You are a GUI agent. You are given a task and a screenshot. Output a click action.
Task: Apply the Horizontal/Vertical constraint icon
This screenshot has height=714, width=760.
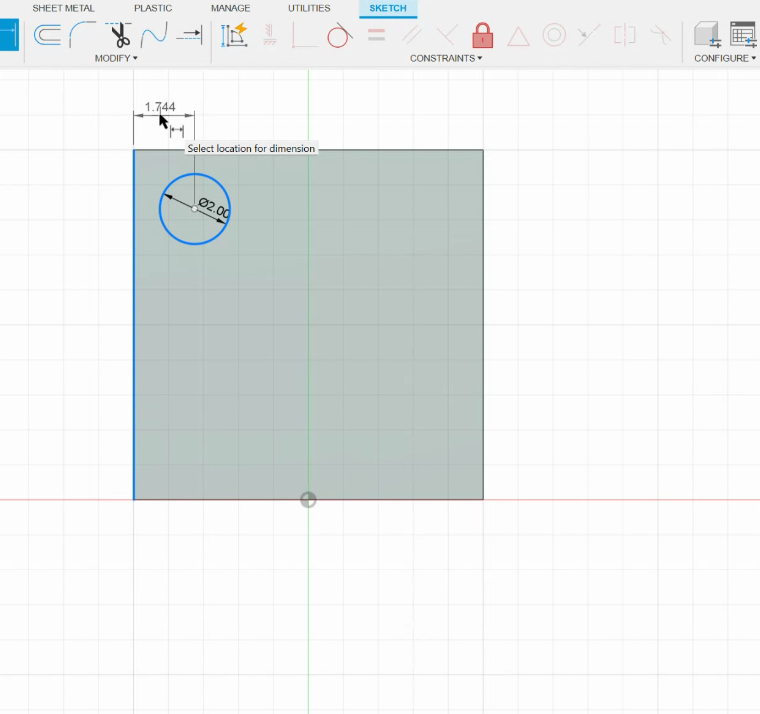tap(269, 35)
